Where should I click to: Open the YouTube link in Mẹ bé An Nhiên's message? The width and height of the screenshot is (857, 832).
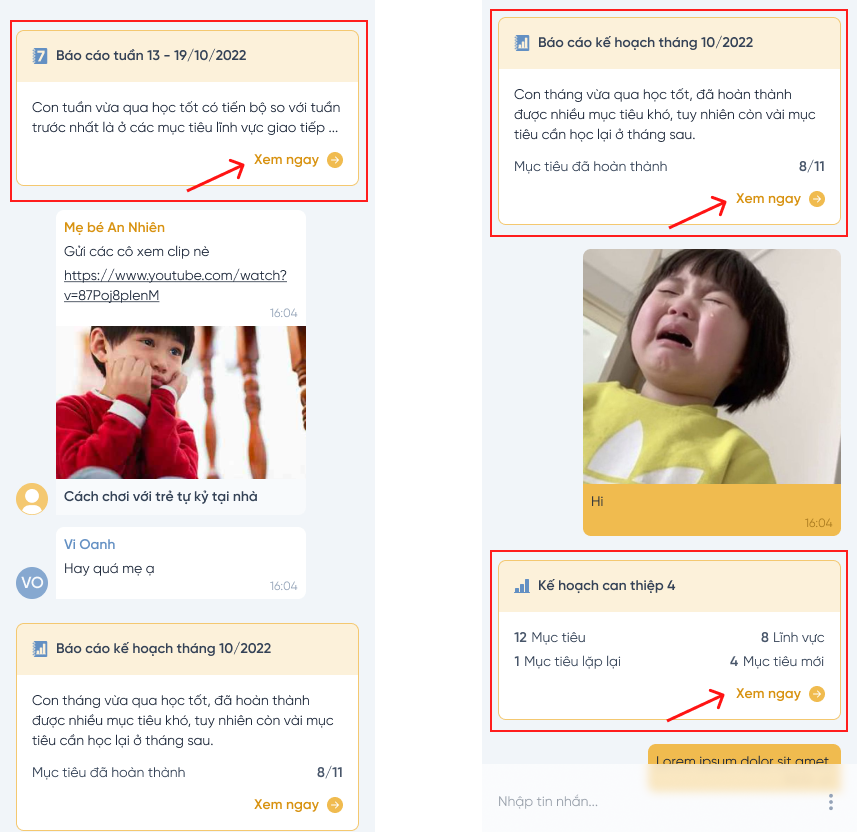click(175, 285)
